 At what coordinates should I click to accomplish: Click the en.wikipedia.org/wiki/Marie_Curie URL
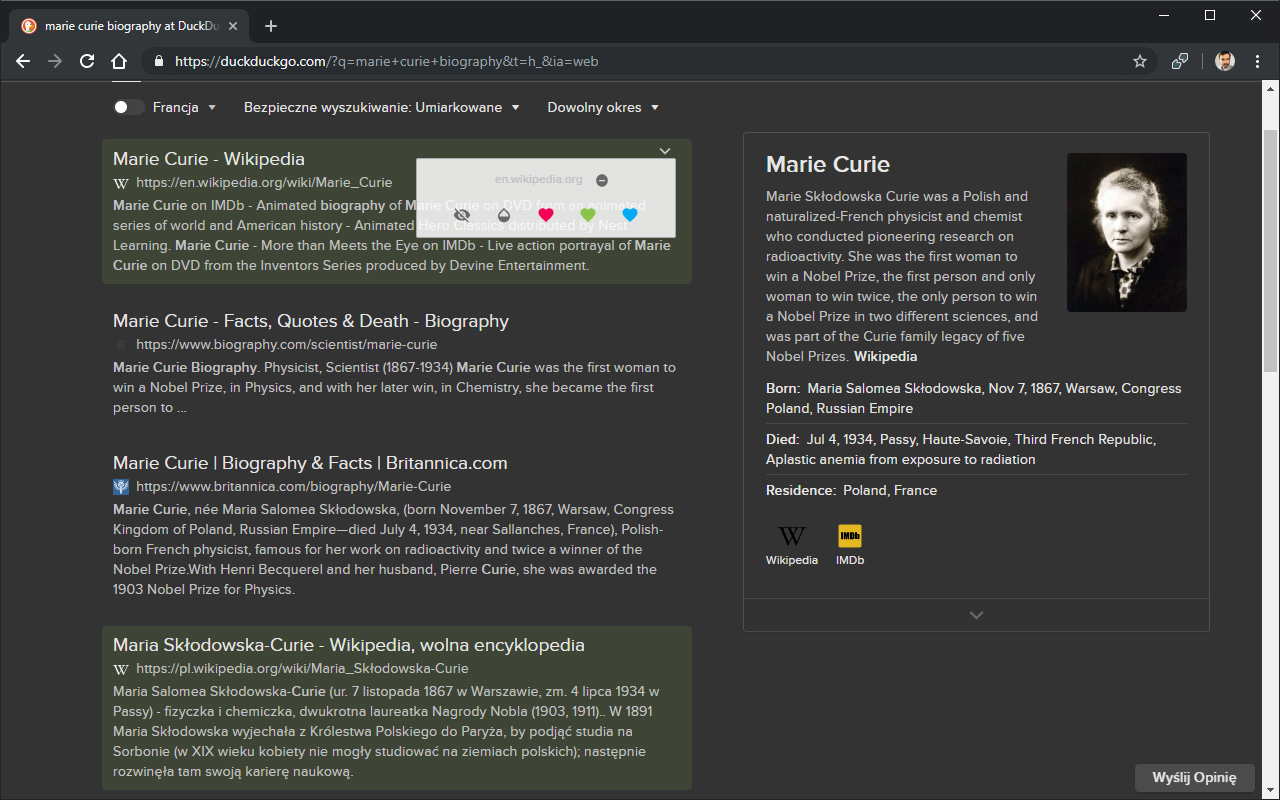click(264, 182)
